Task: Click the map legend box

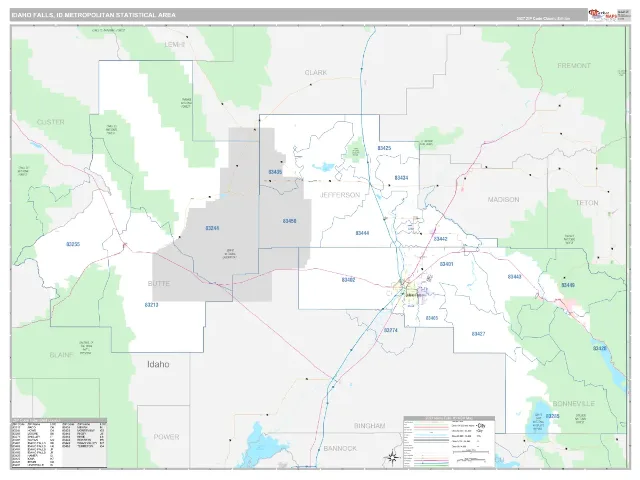Action: 449,442
